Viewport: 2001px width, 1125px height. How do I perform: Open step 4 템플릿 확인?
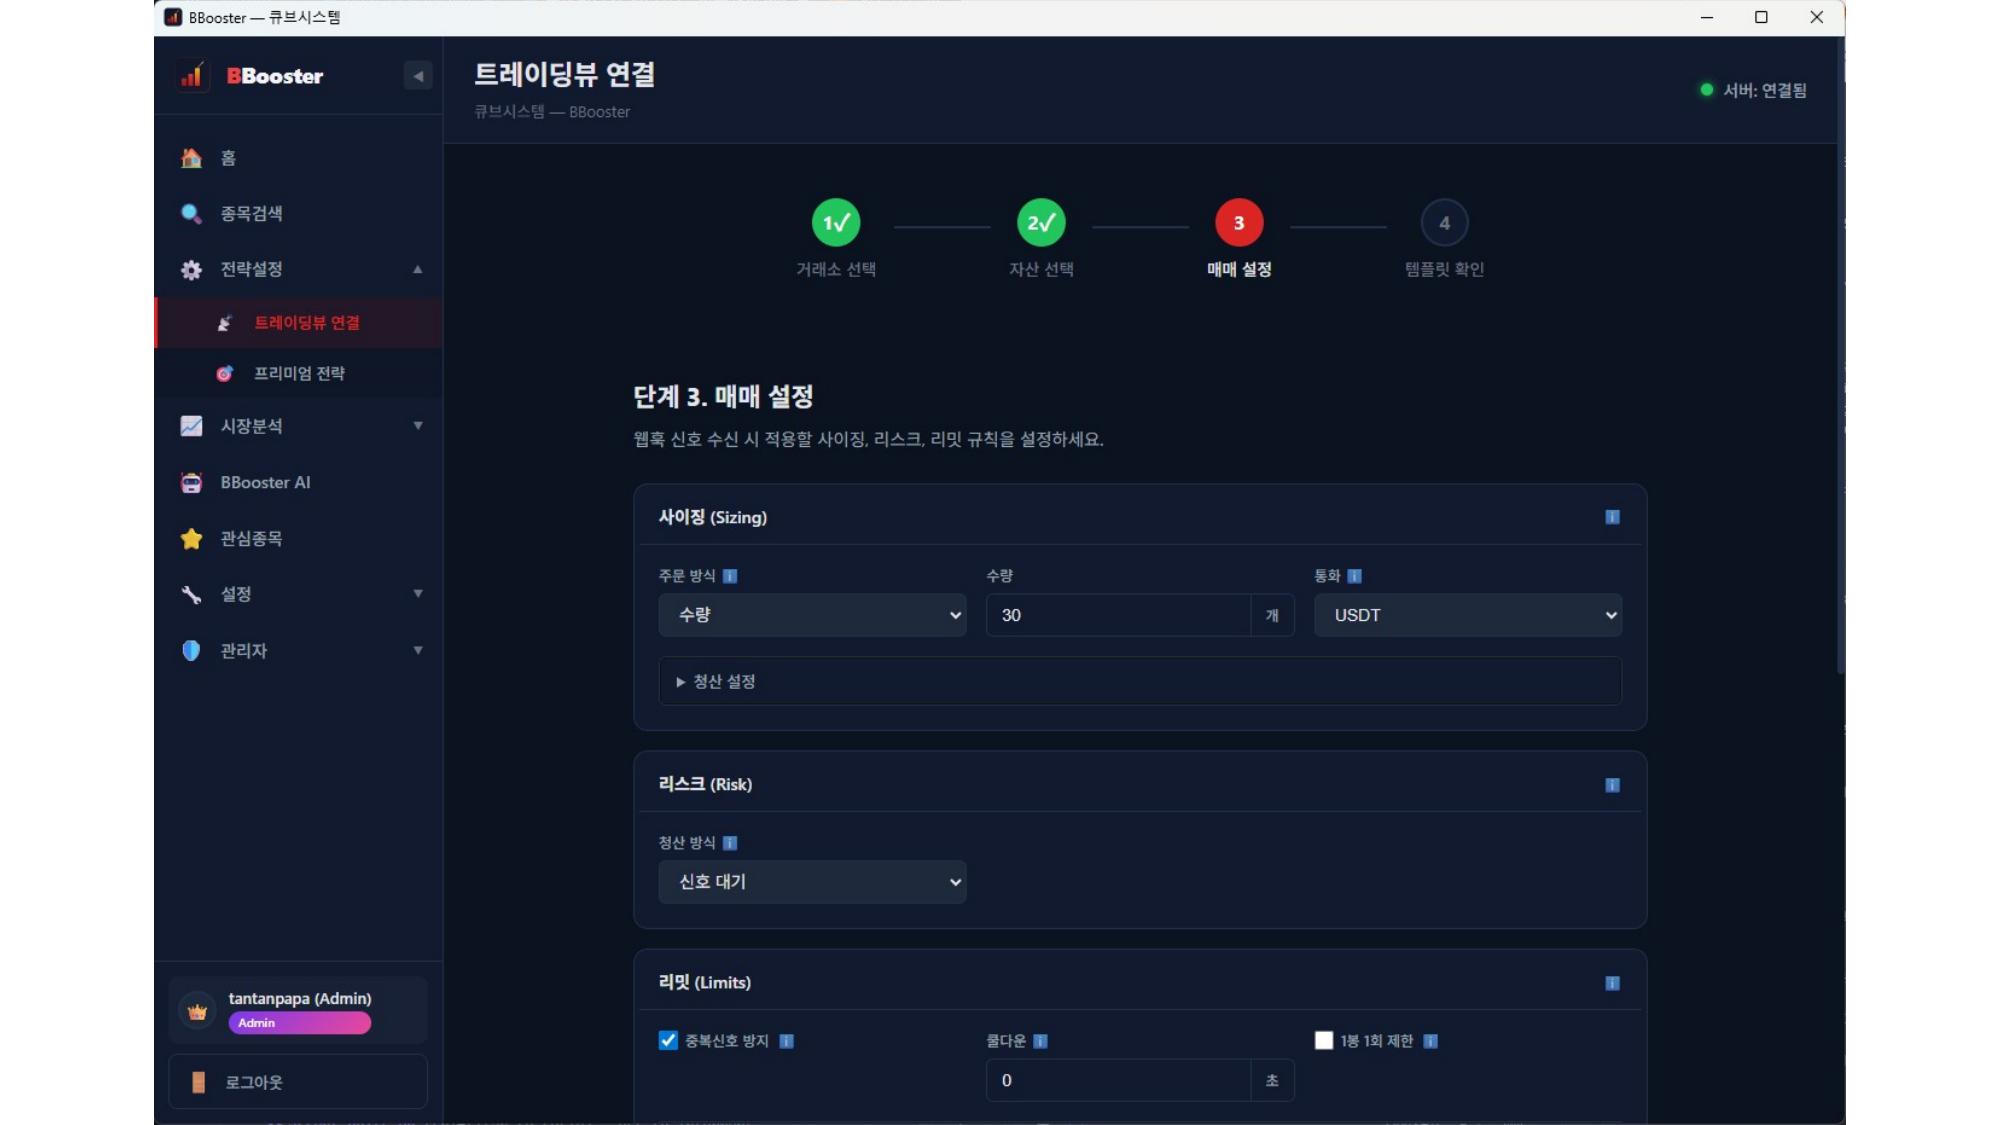(1444, 222)
